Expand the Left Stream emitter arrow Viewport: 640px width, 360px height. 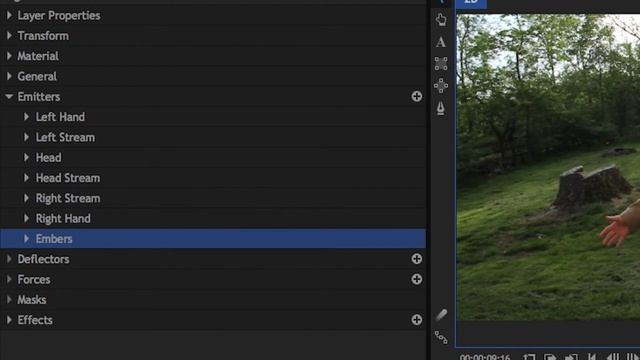pyautogui.click(x=27, y=137)
